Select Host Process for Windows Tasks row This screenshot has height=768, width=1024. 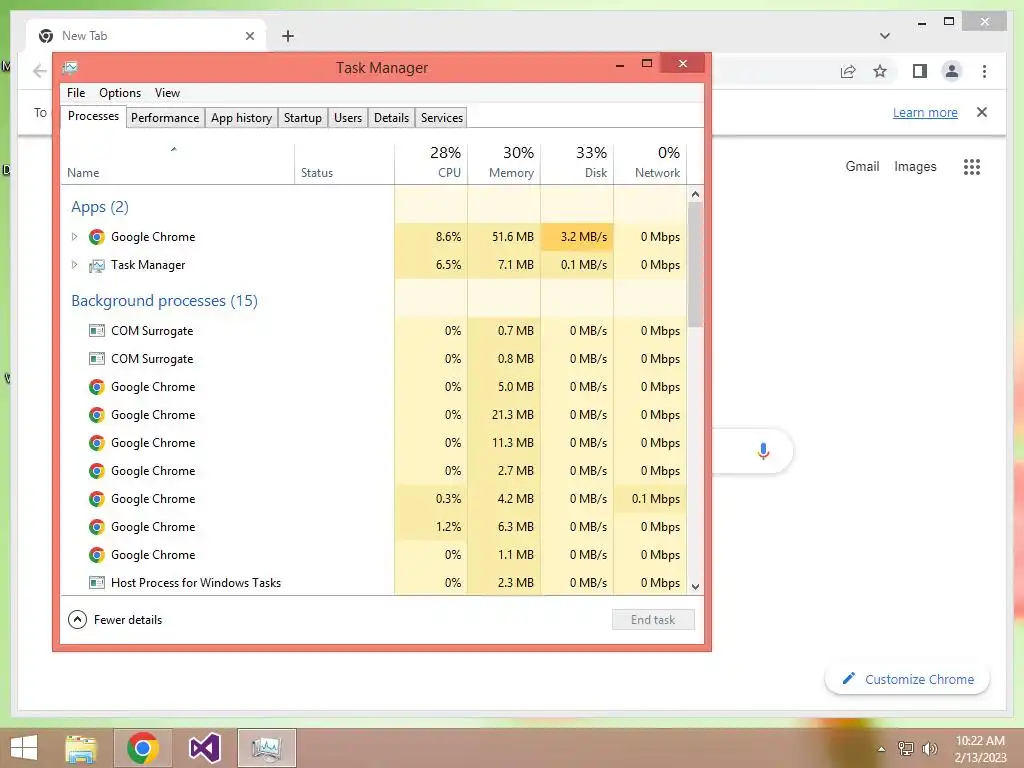pyautogui.click(x=374, y=583)
